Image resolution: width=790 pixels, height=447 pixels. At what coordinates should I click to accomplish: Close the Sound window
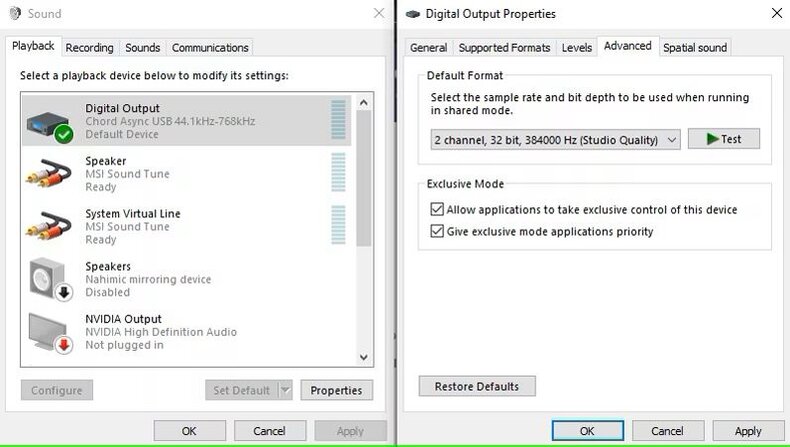(379, 14)
